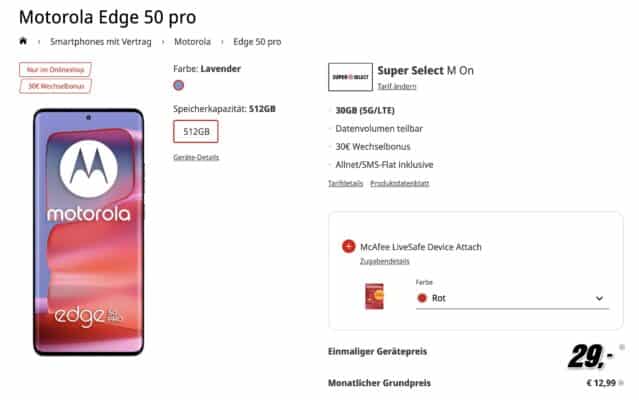Click the Super Select tariff logo
The image size is (639, 400).
pyautogui.click(x=350, y=77)
